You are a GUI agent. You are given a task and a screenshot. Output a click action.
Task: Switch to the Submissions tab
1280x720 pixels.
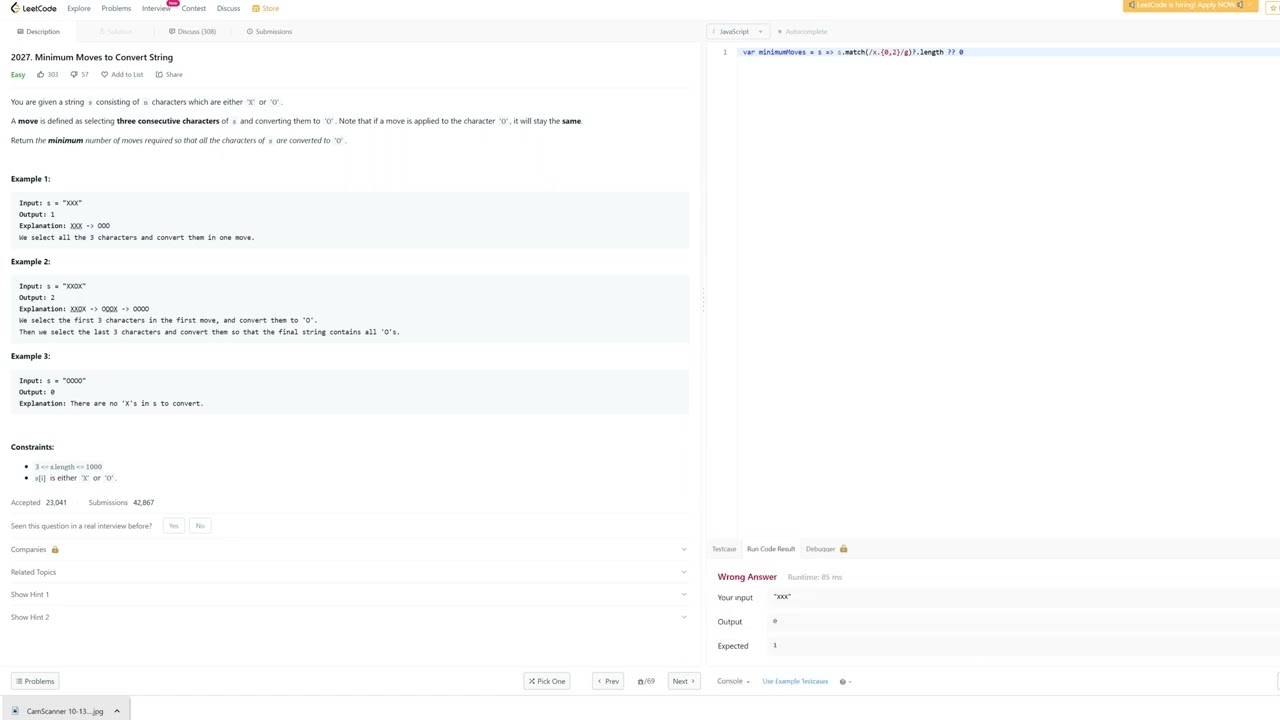(269, 32)
